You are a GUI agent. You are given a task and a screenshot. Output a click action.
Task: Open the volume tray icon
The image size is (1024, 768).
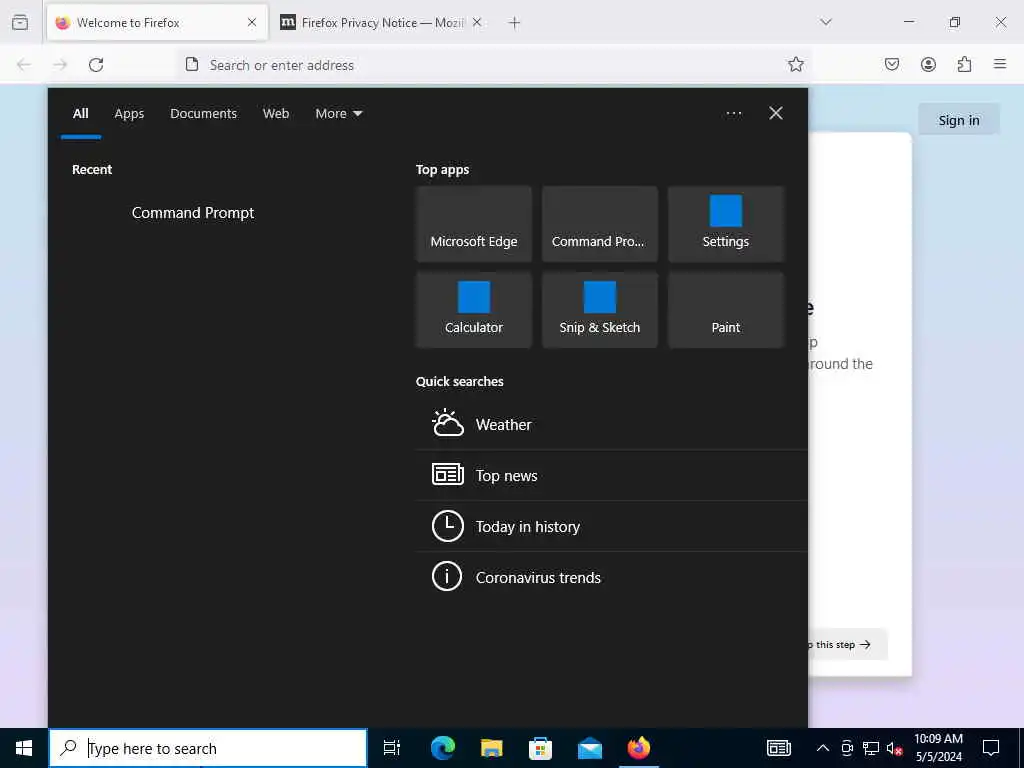pyautogui.click(x=894, y=748)
